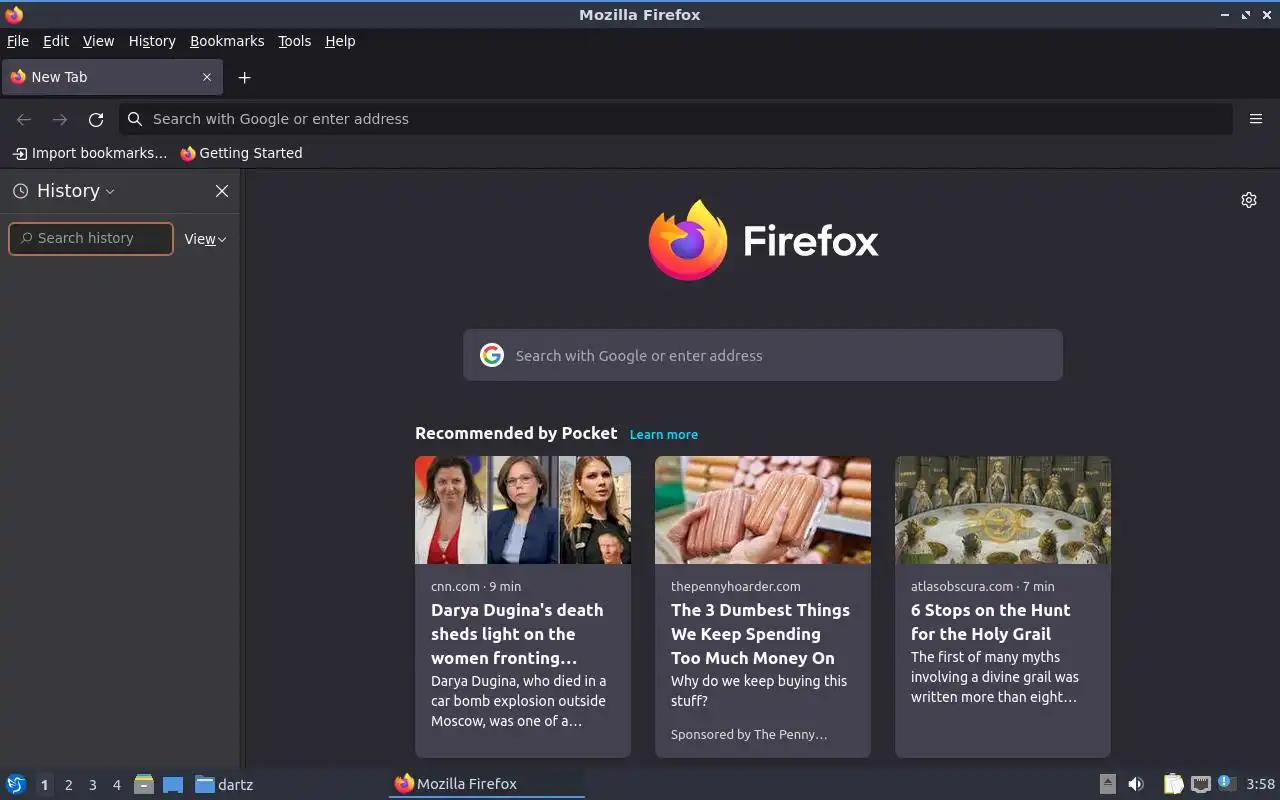1280x800 pixels.
Task: Click Import bookmarks in bookmarks toolbar
Action: [x=90, y=153]
